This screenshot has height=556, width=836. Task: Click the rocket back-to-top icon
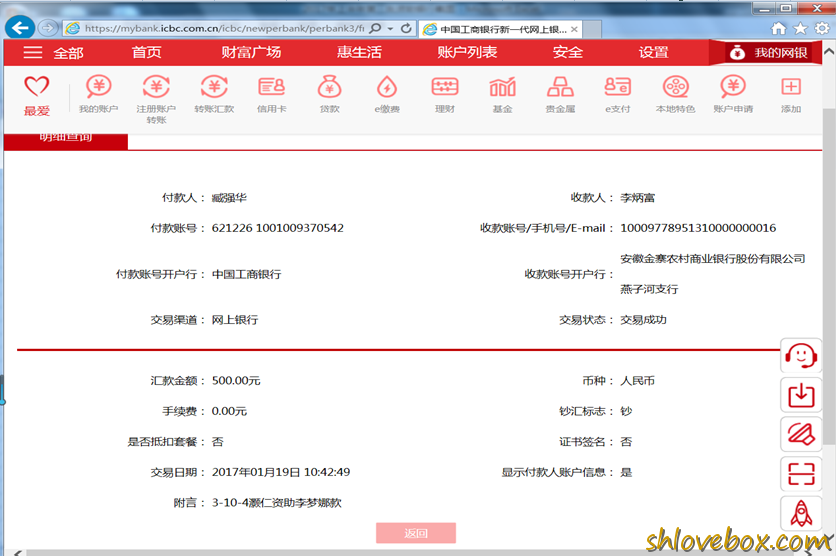click(801, 513)
